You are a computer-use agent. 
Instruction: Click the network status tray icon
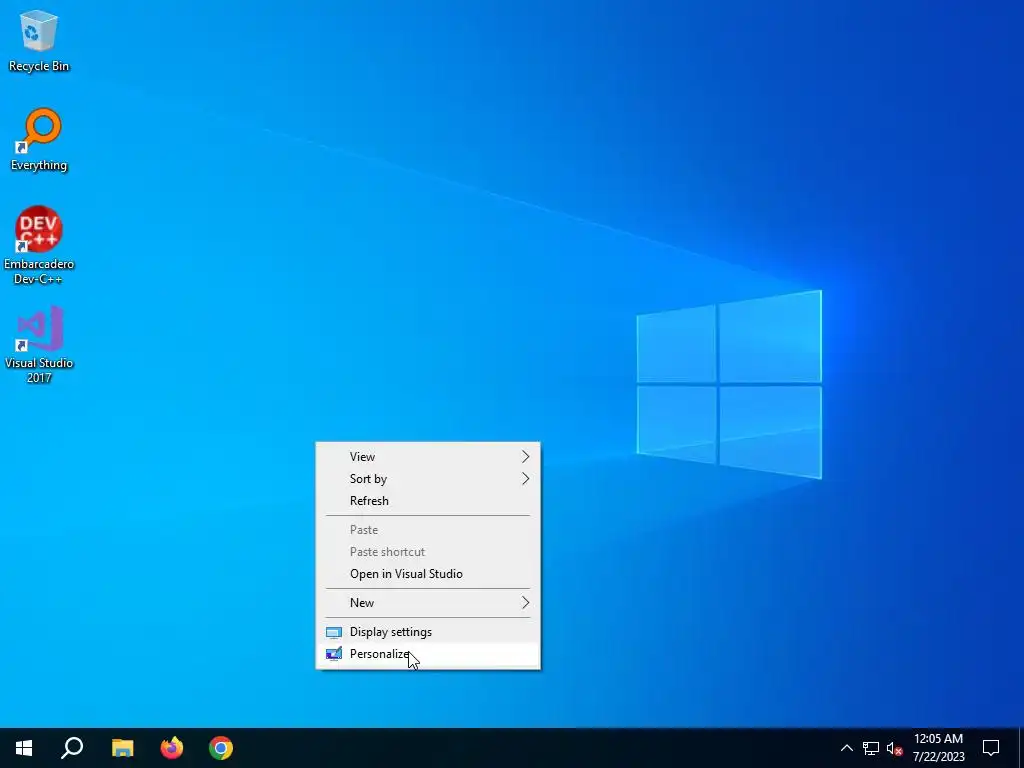point(871,748)
